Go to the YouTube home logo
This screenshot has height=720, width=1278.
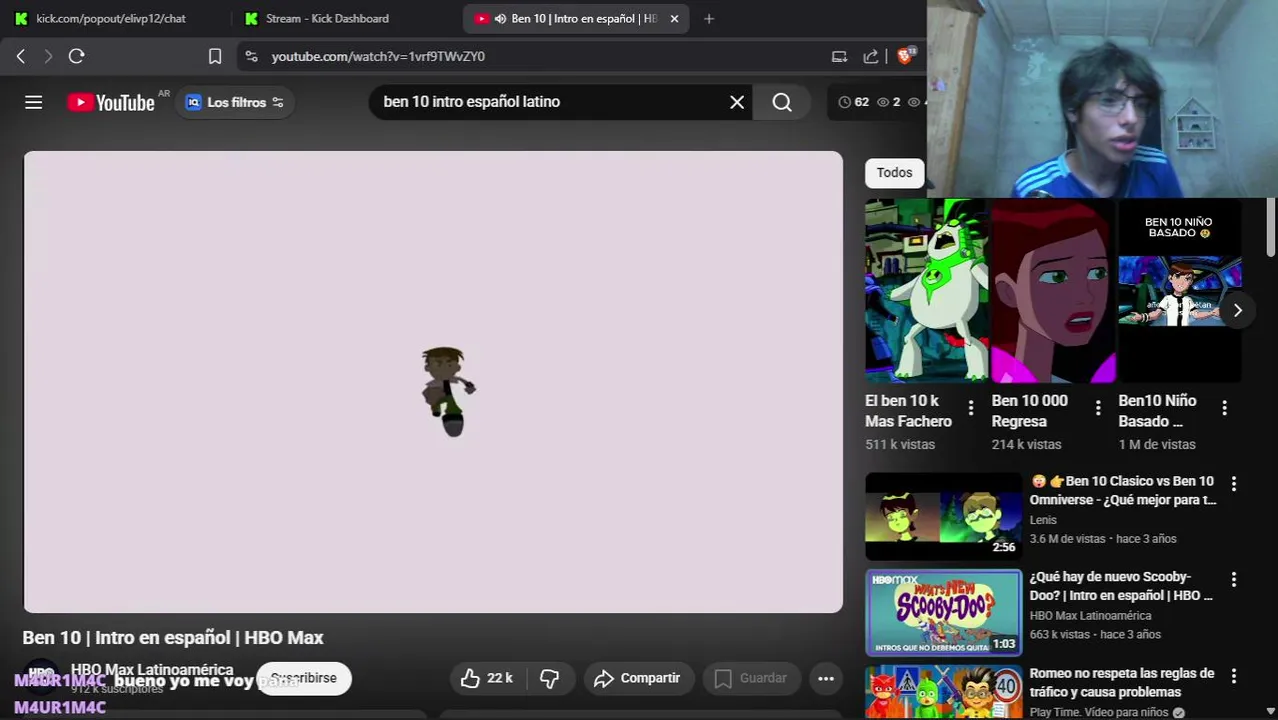click(111, 102)
